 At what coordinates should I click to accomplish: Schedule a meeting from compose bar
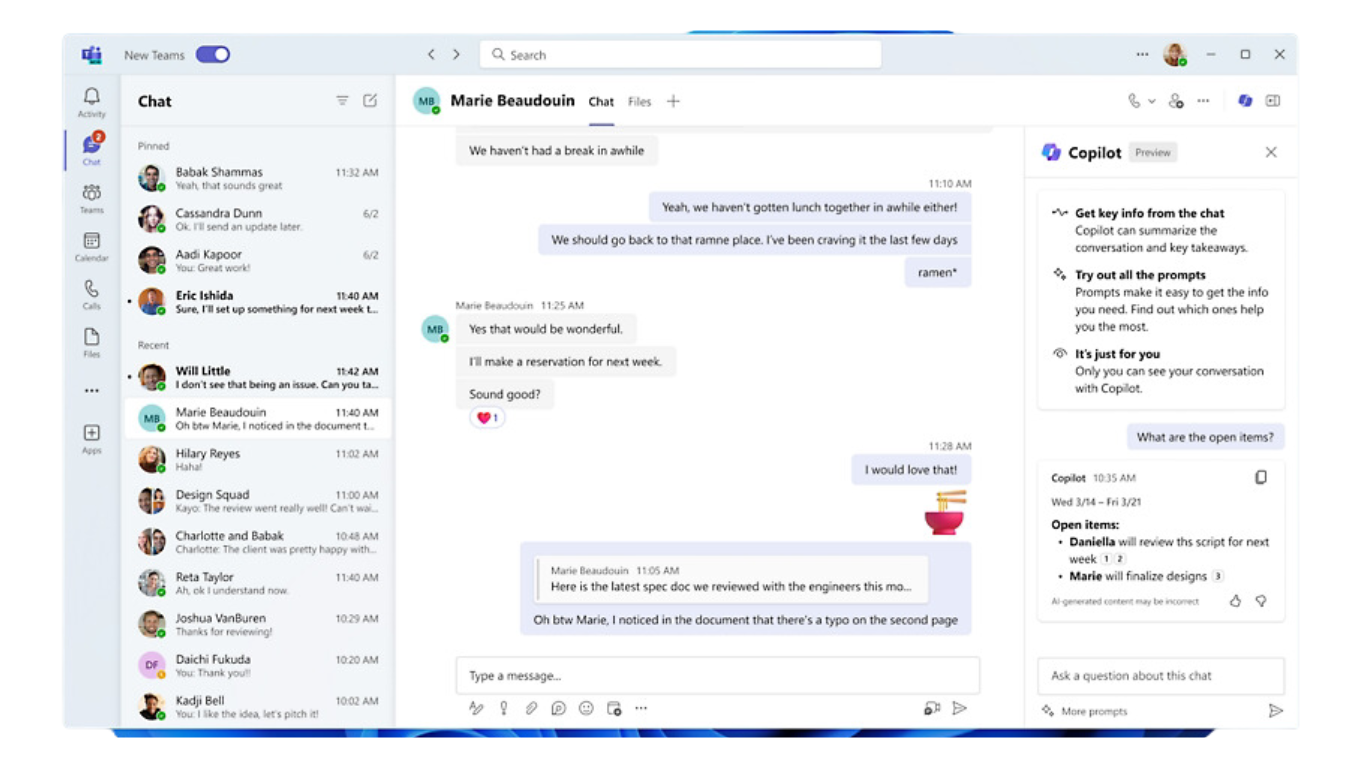[614, 708]
